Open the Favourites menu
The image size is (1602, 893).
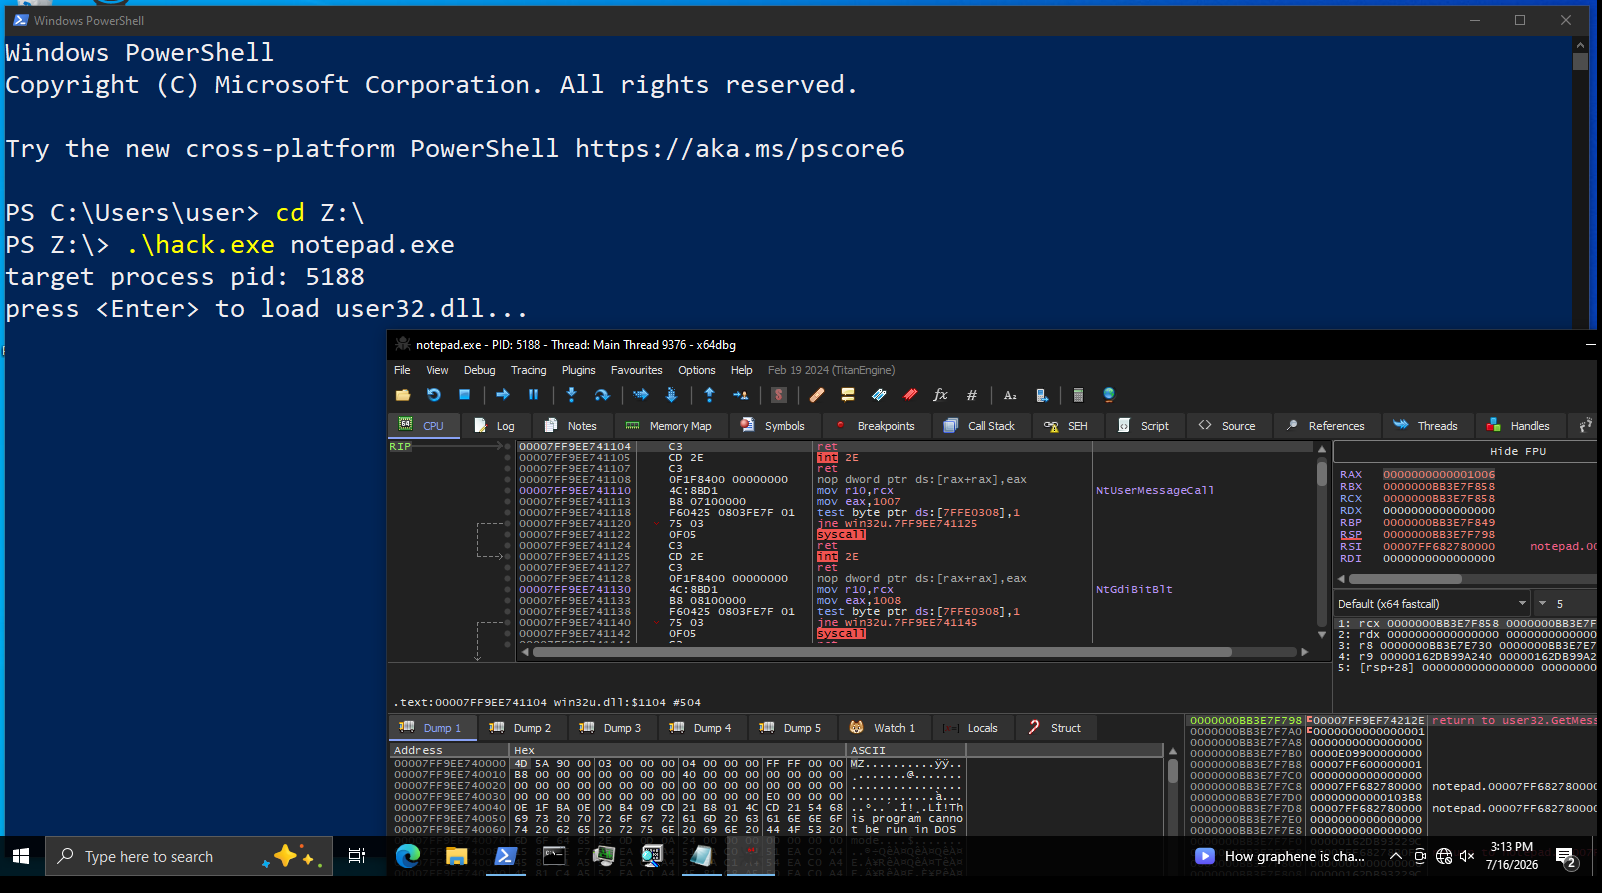point(636,370)
